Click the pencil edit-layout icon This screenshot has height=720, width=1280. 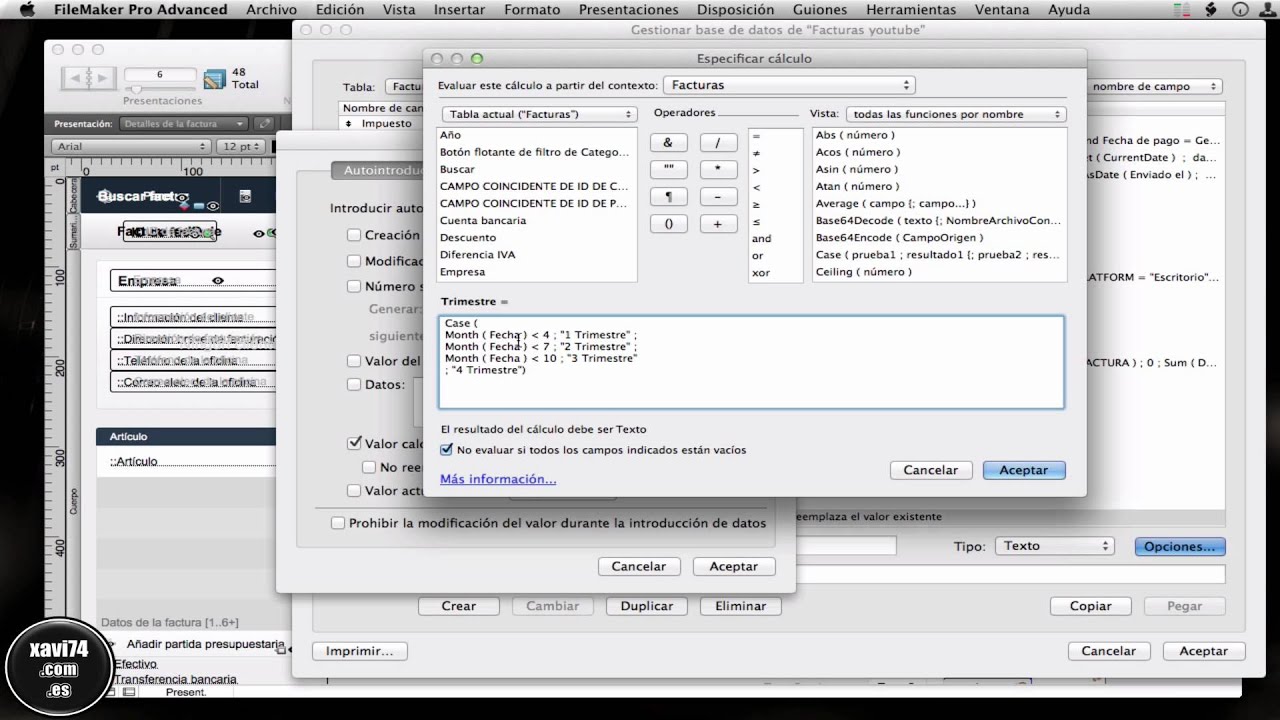(264, 124)
